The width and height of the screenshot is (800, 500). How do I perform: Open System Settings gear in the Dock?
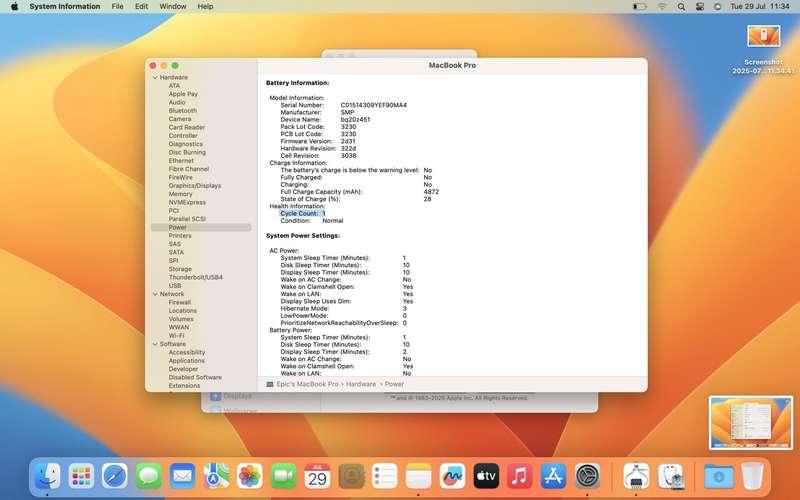pyautogui.click(x=587, y=477)
